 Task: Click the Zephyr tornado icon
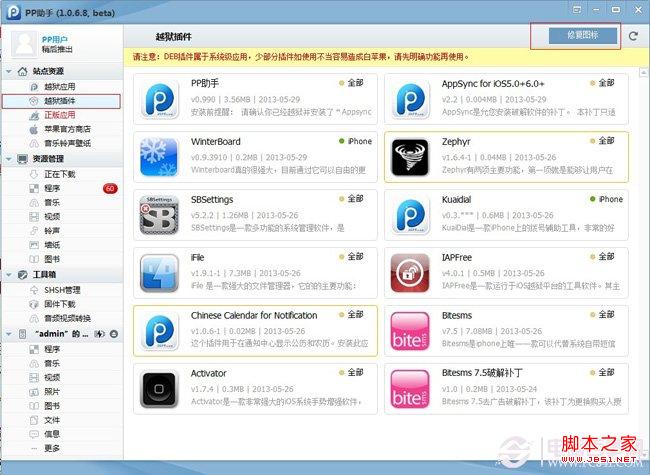pos(410,157)
